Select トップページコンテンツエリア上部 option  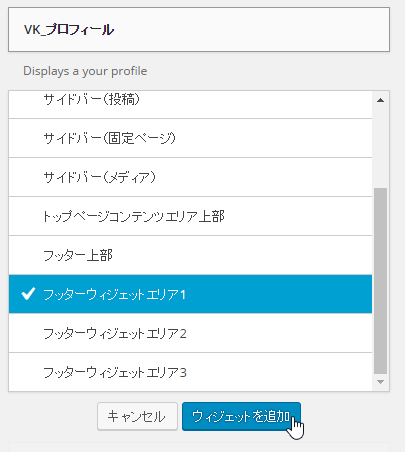[190, 216]
